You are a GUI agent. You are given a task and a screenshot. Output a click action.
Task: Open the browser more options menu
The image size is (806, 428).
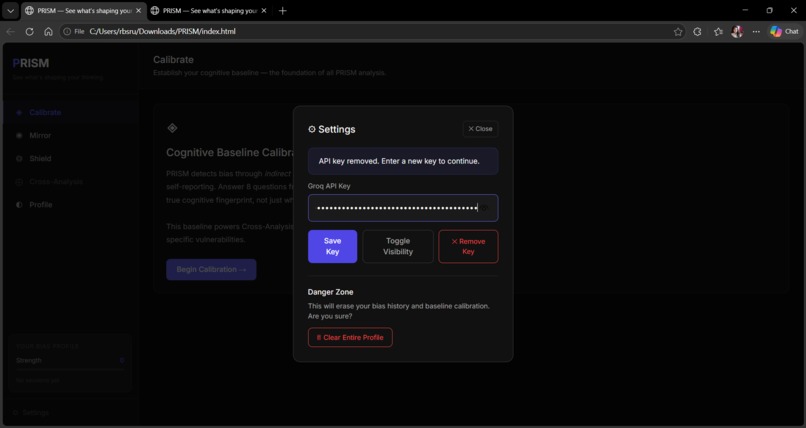pyautogui.click(x=756, y=32)
